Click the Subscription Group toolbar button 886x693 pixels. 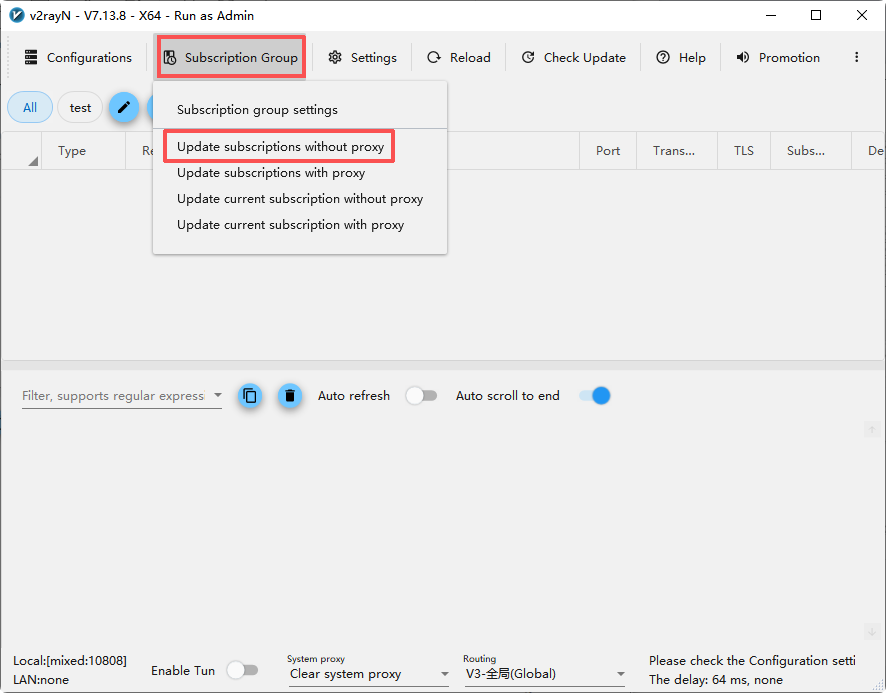(x=231, y=58)
